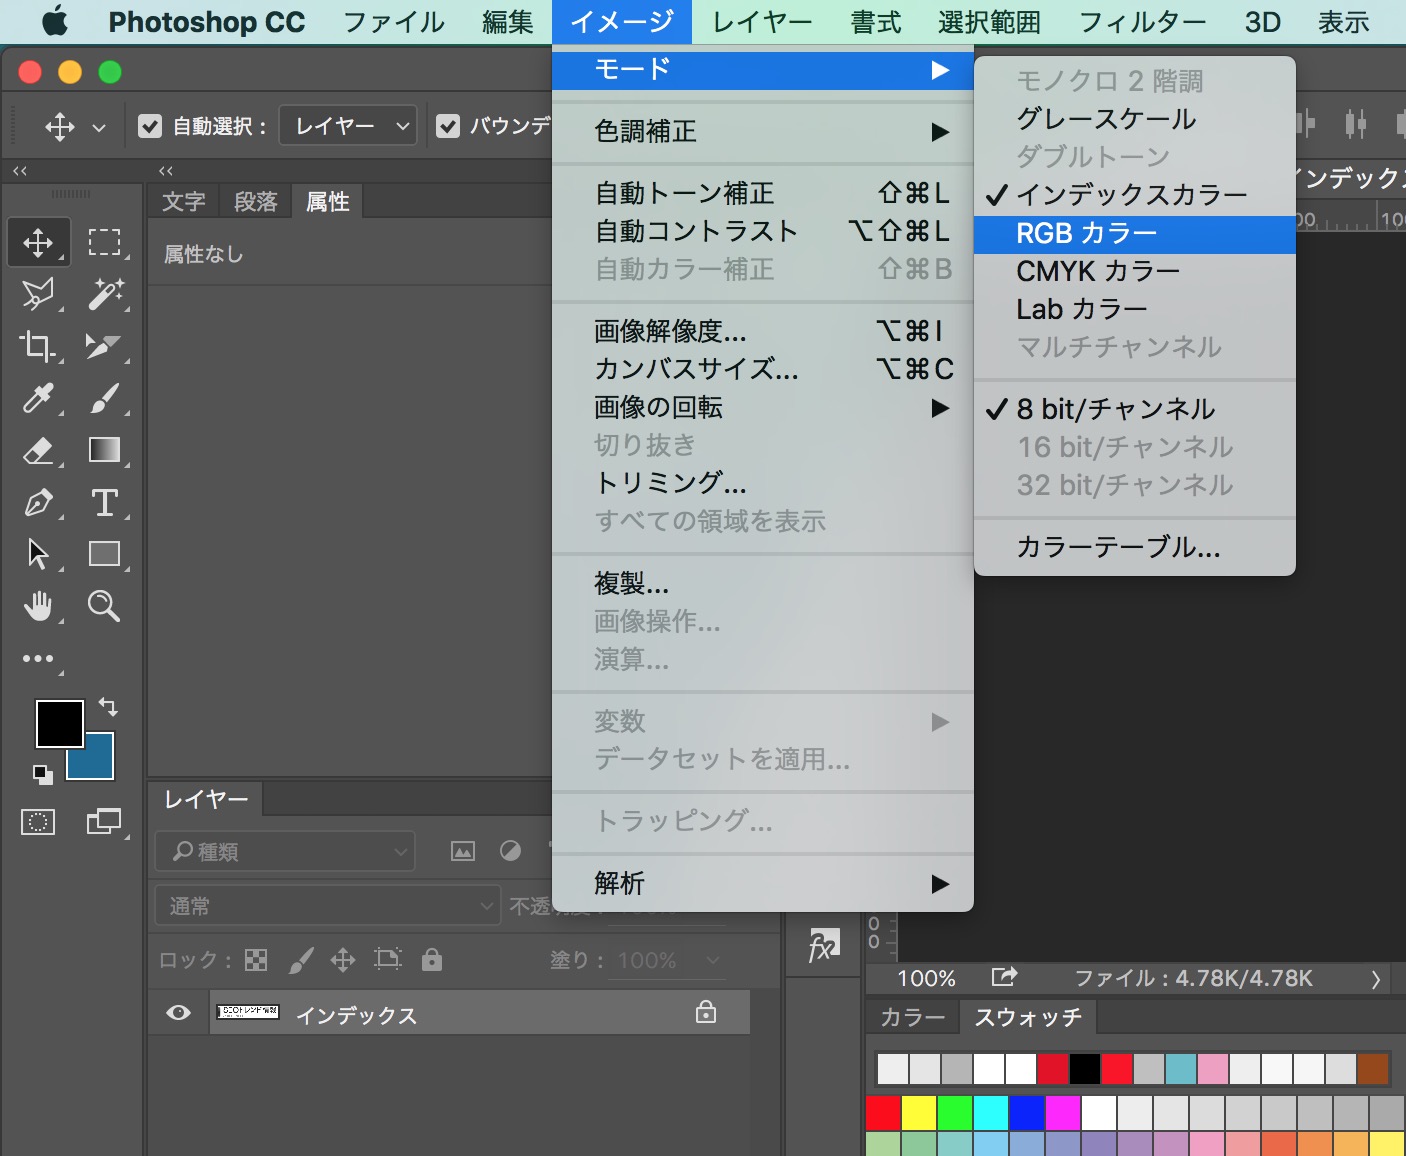The image size is (1406, 1156).
Task: Pick the Pen tool
Action: pyautogui.click(x=38, y=502)
